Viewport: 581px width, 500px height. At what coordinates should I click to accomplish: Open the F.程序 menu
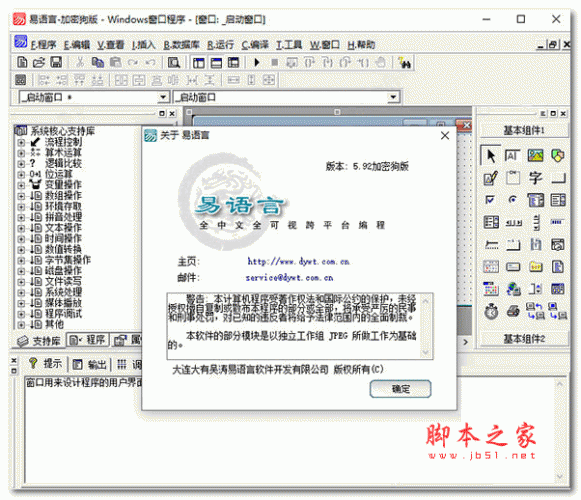43,45
